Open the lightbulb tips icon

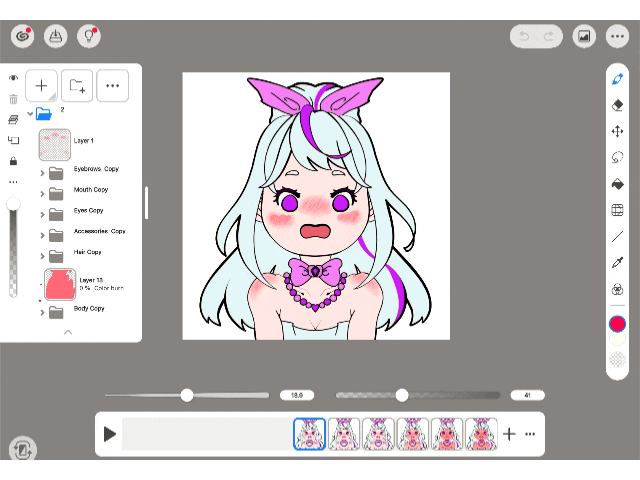(x=89, y=36)
